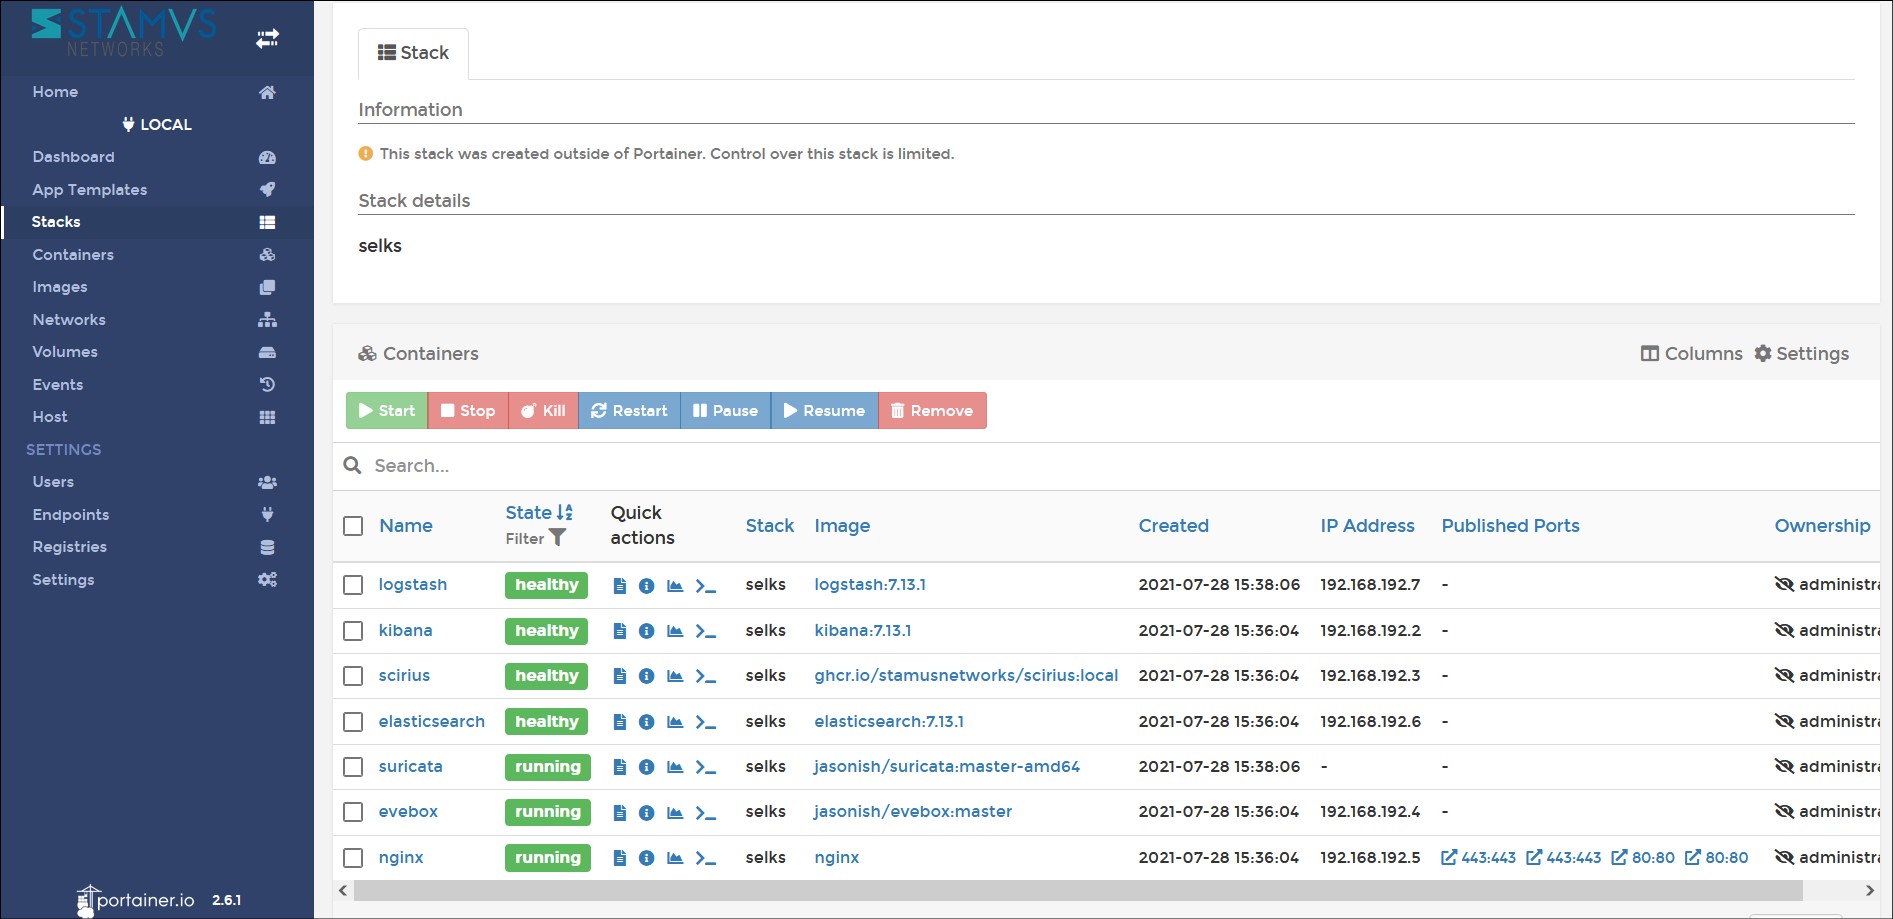Open stats chart icon for logstash container

(x=675, y=586)
